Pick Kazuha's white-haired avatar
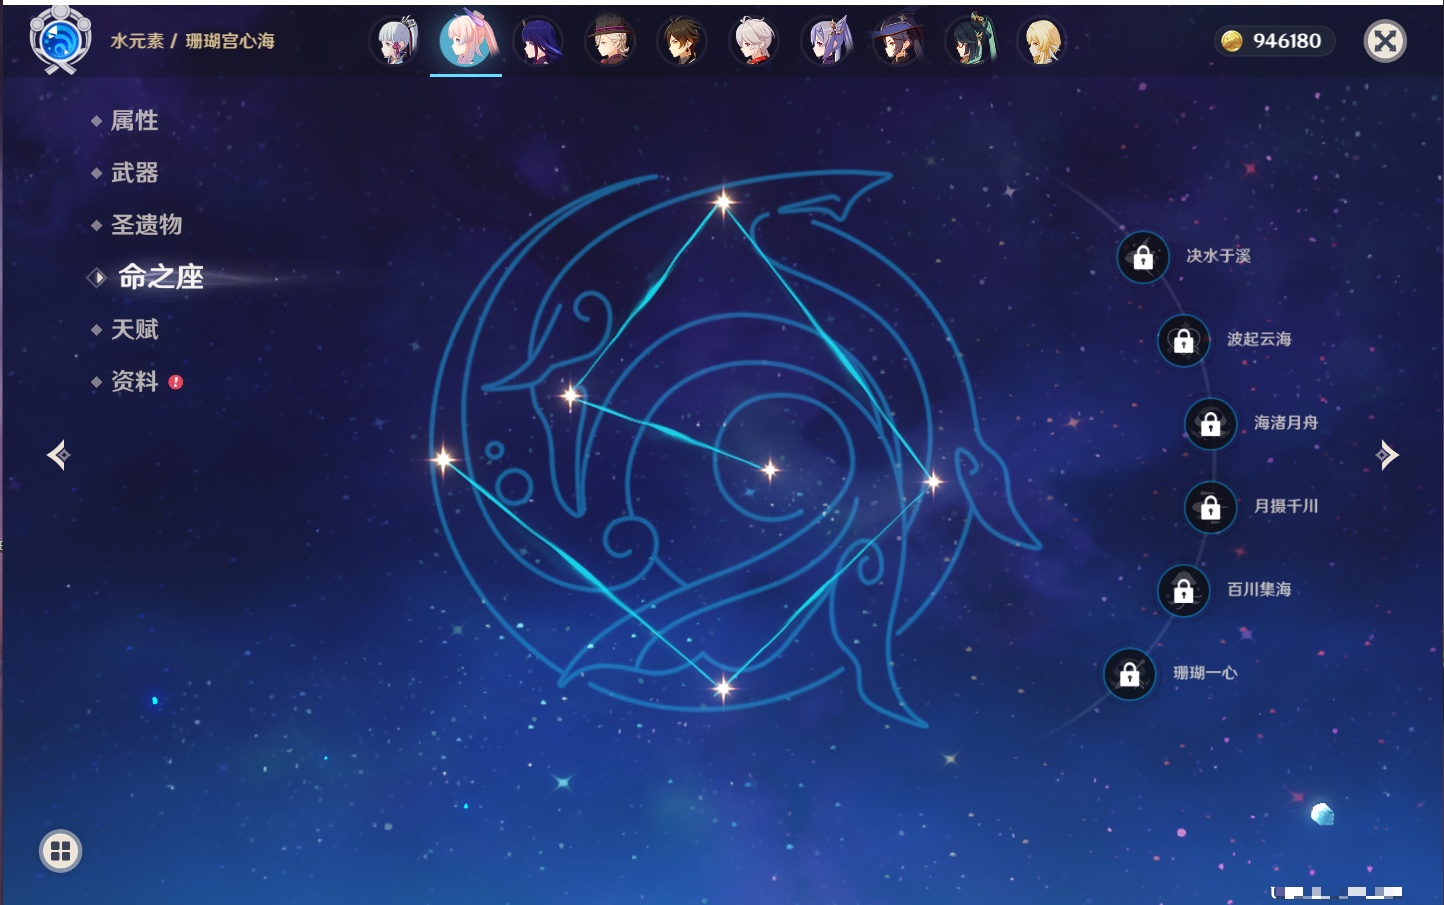Screen dimensions: 1444x905 754,42
